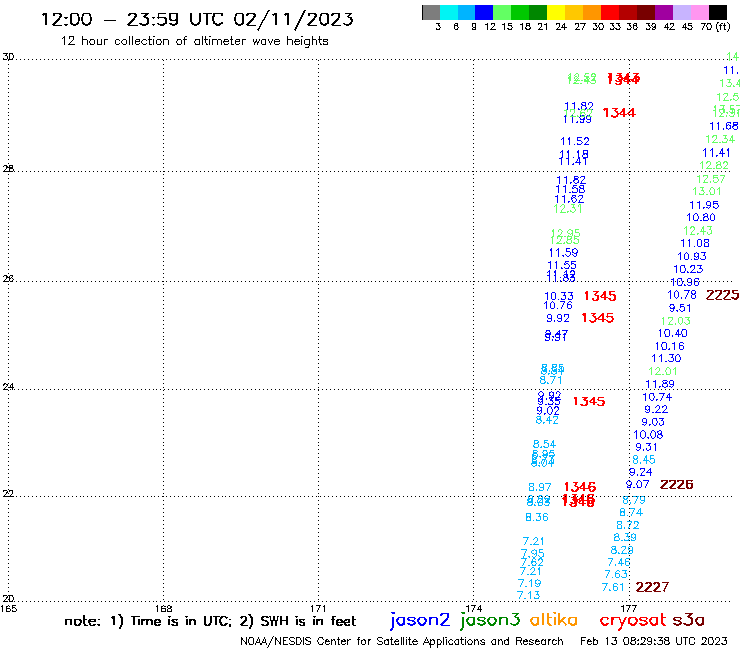
Task: Click the wave height value 9.07
Action: coord(638,484)
